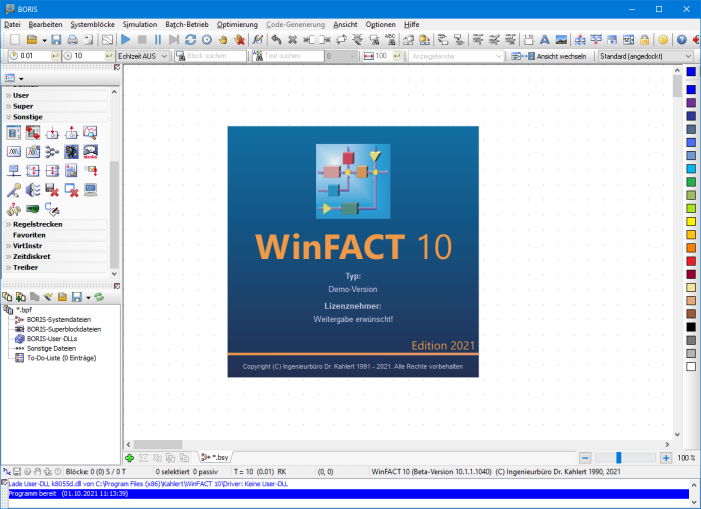
Task: Expand the Super block category
Action: pos(56,106)
